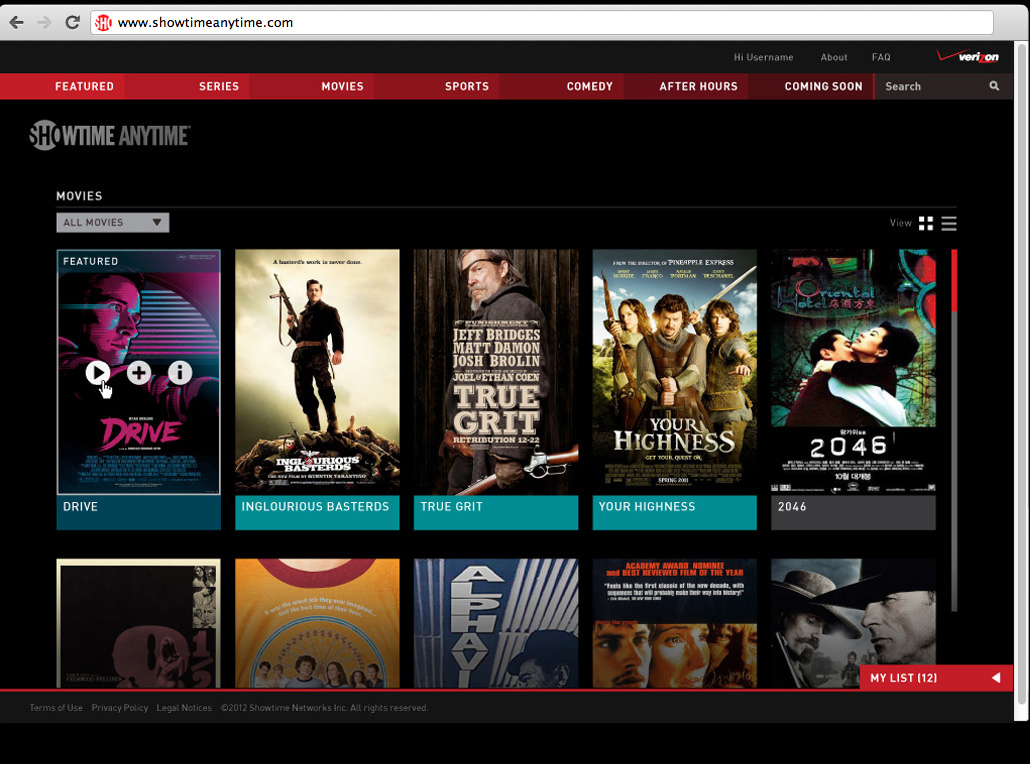The height and width of the screenshot is (764, 1030).
Task: Click the Hi Username link
Action: [x=763, y=57]
